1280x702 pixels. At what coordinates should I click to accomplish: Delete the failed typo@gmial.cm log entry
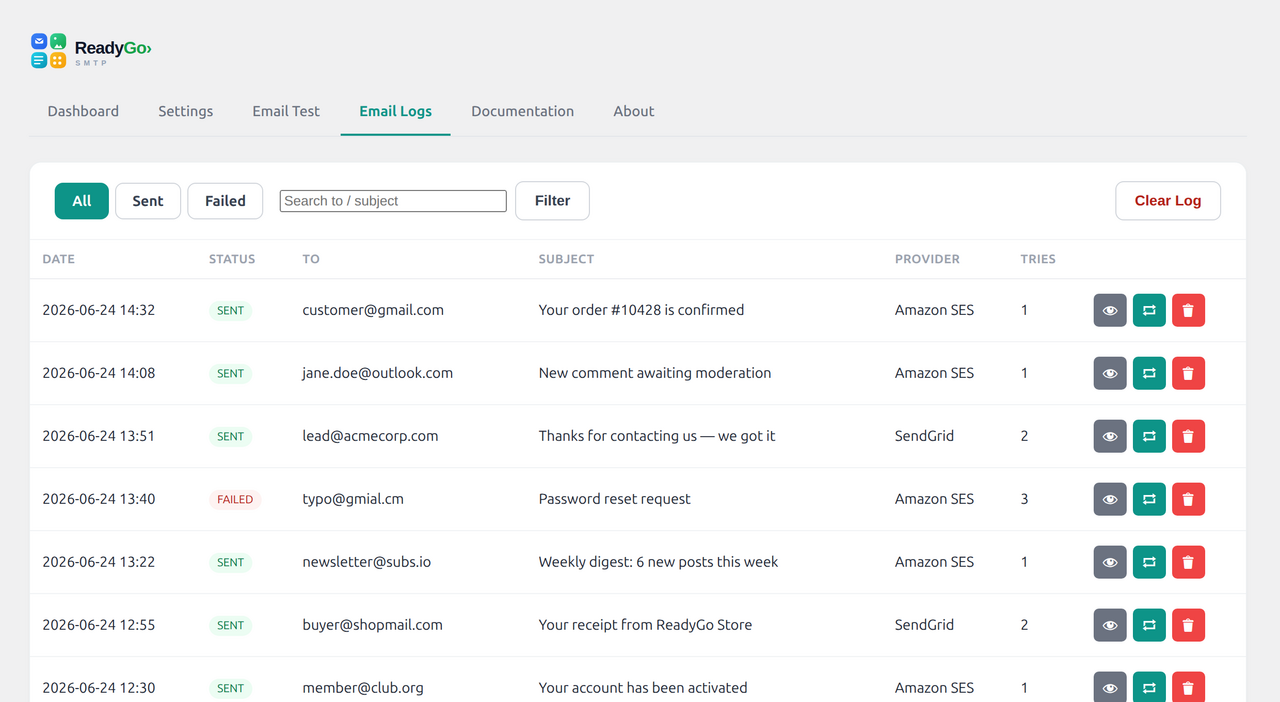(x=1188, y=499)
